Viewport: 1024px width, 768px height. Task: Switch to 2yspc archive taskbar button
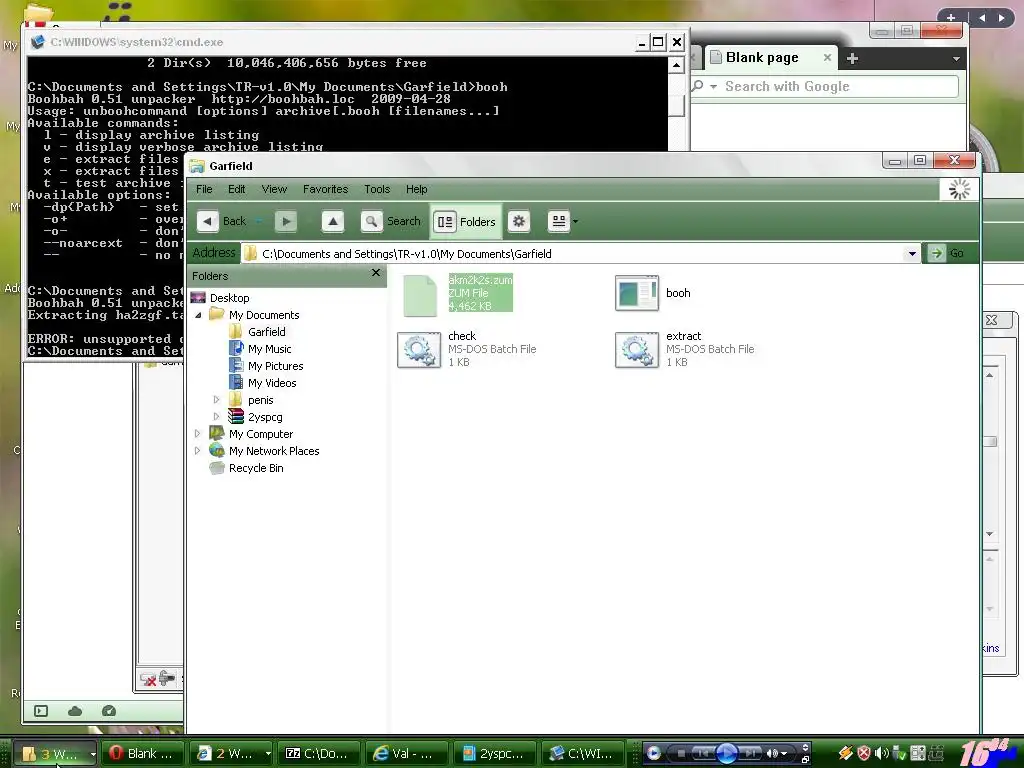(495, 754)
